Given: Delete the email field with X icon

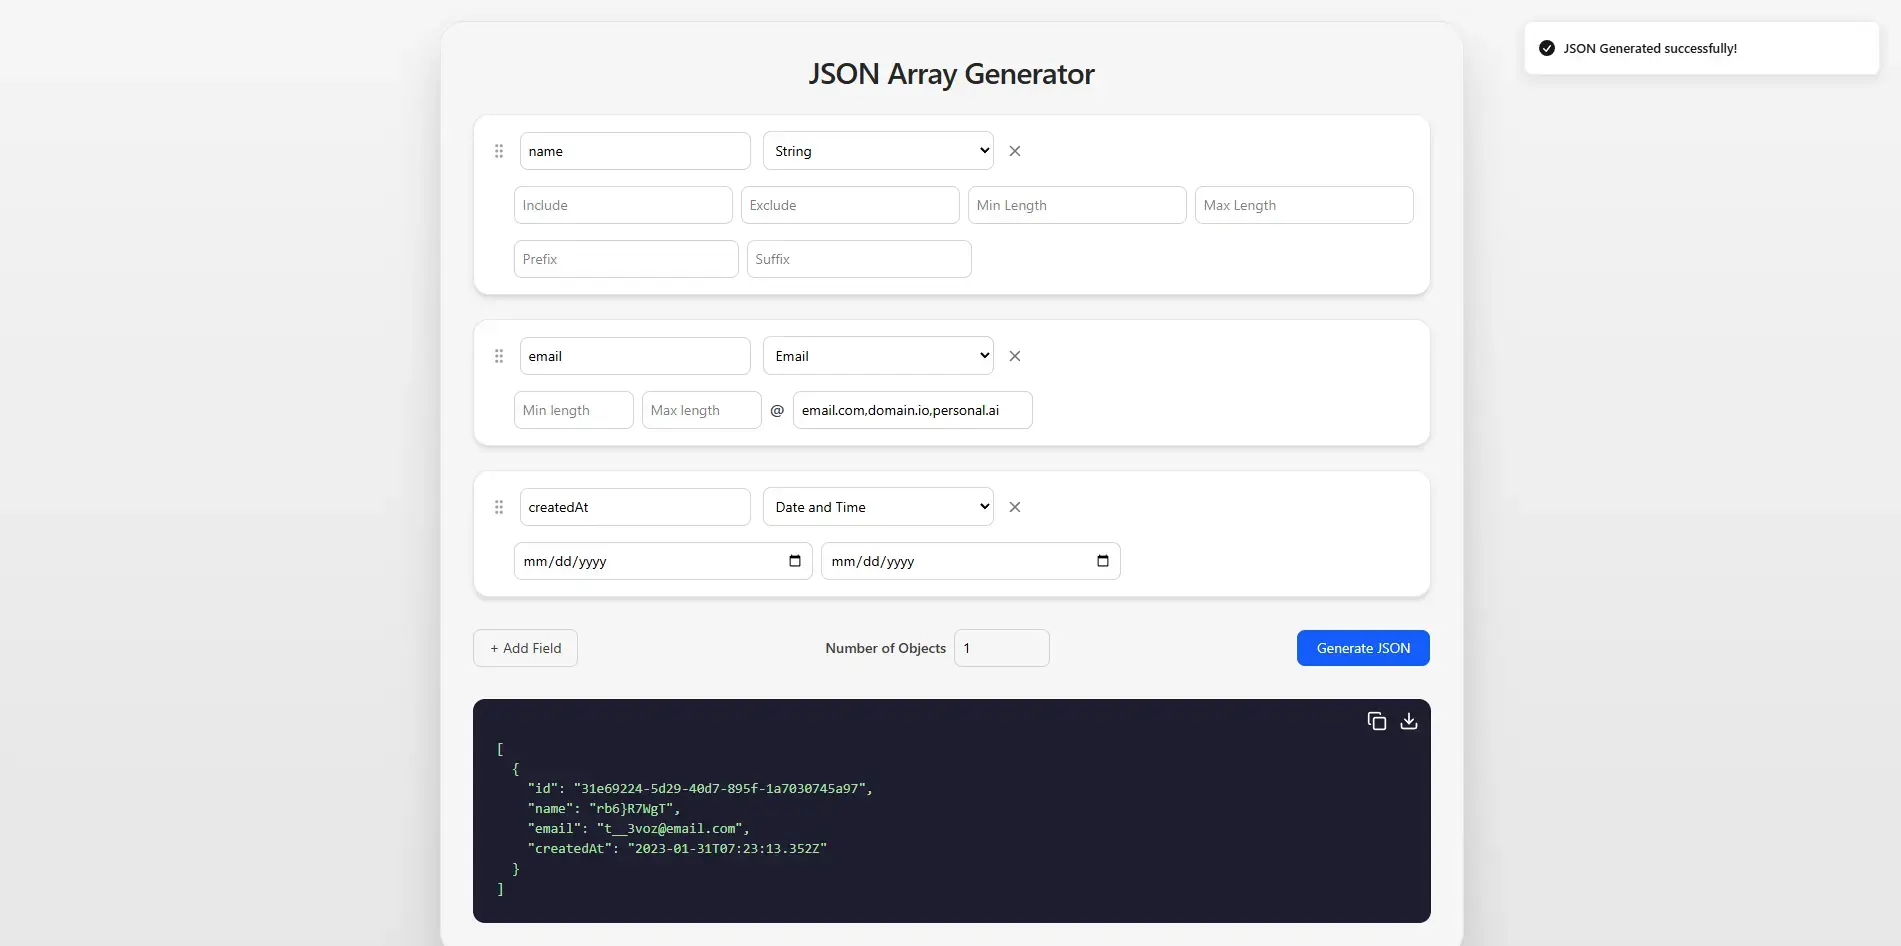Looking at the screenshot, I should (x=1015, y=356).
